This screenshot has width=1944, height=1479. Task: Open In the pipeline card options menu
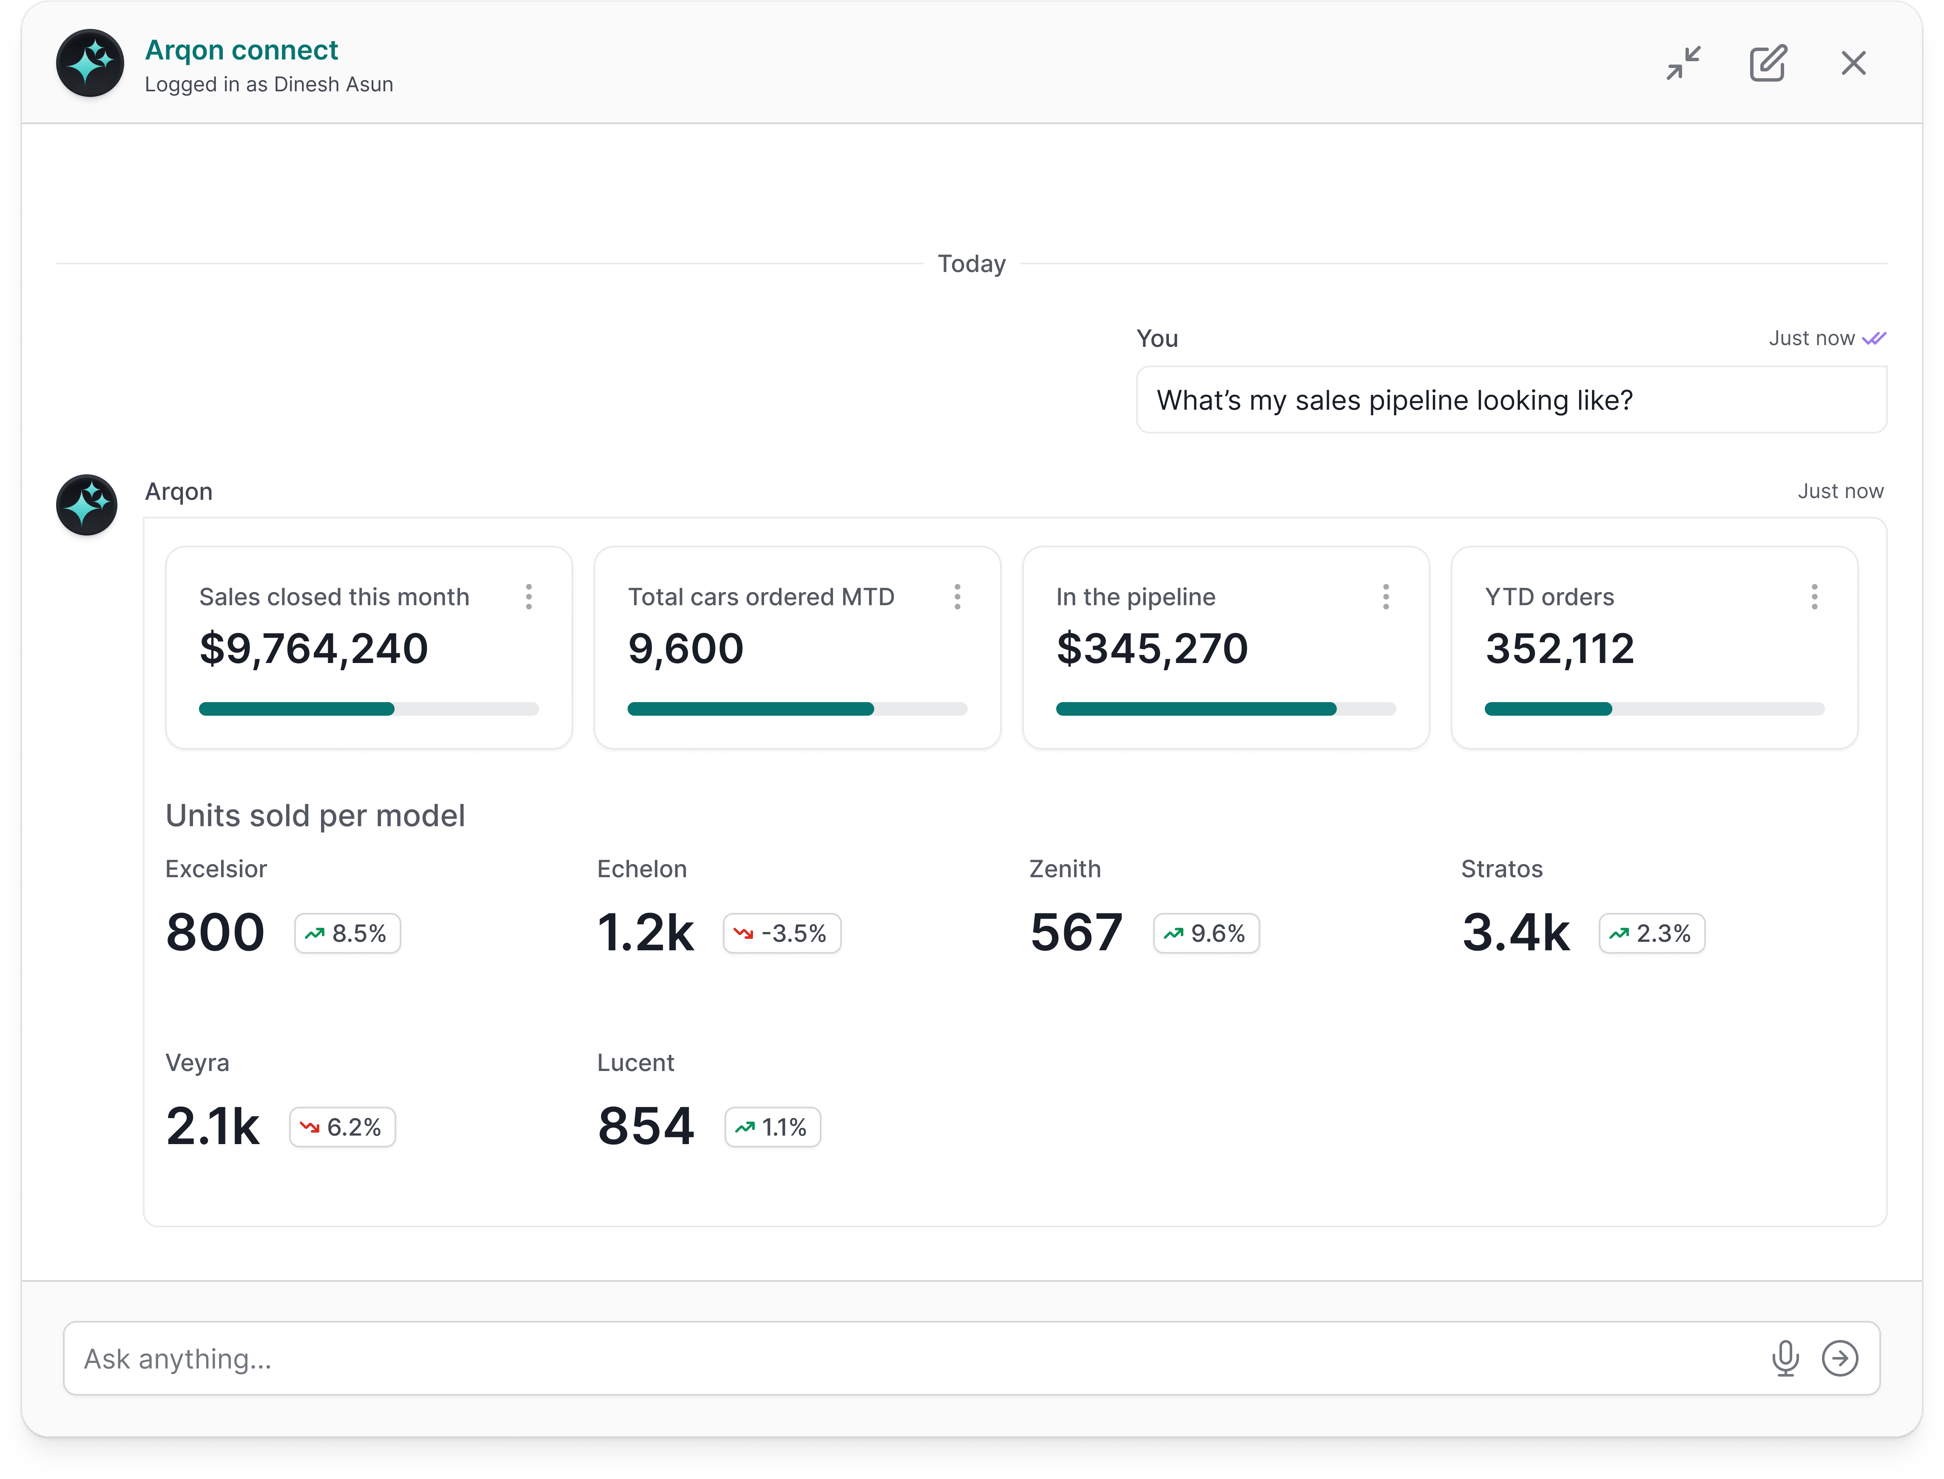(1385, 597)
